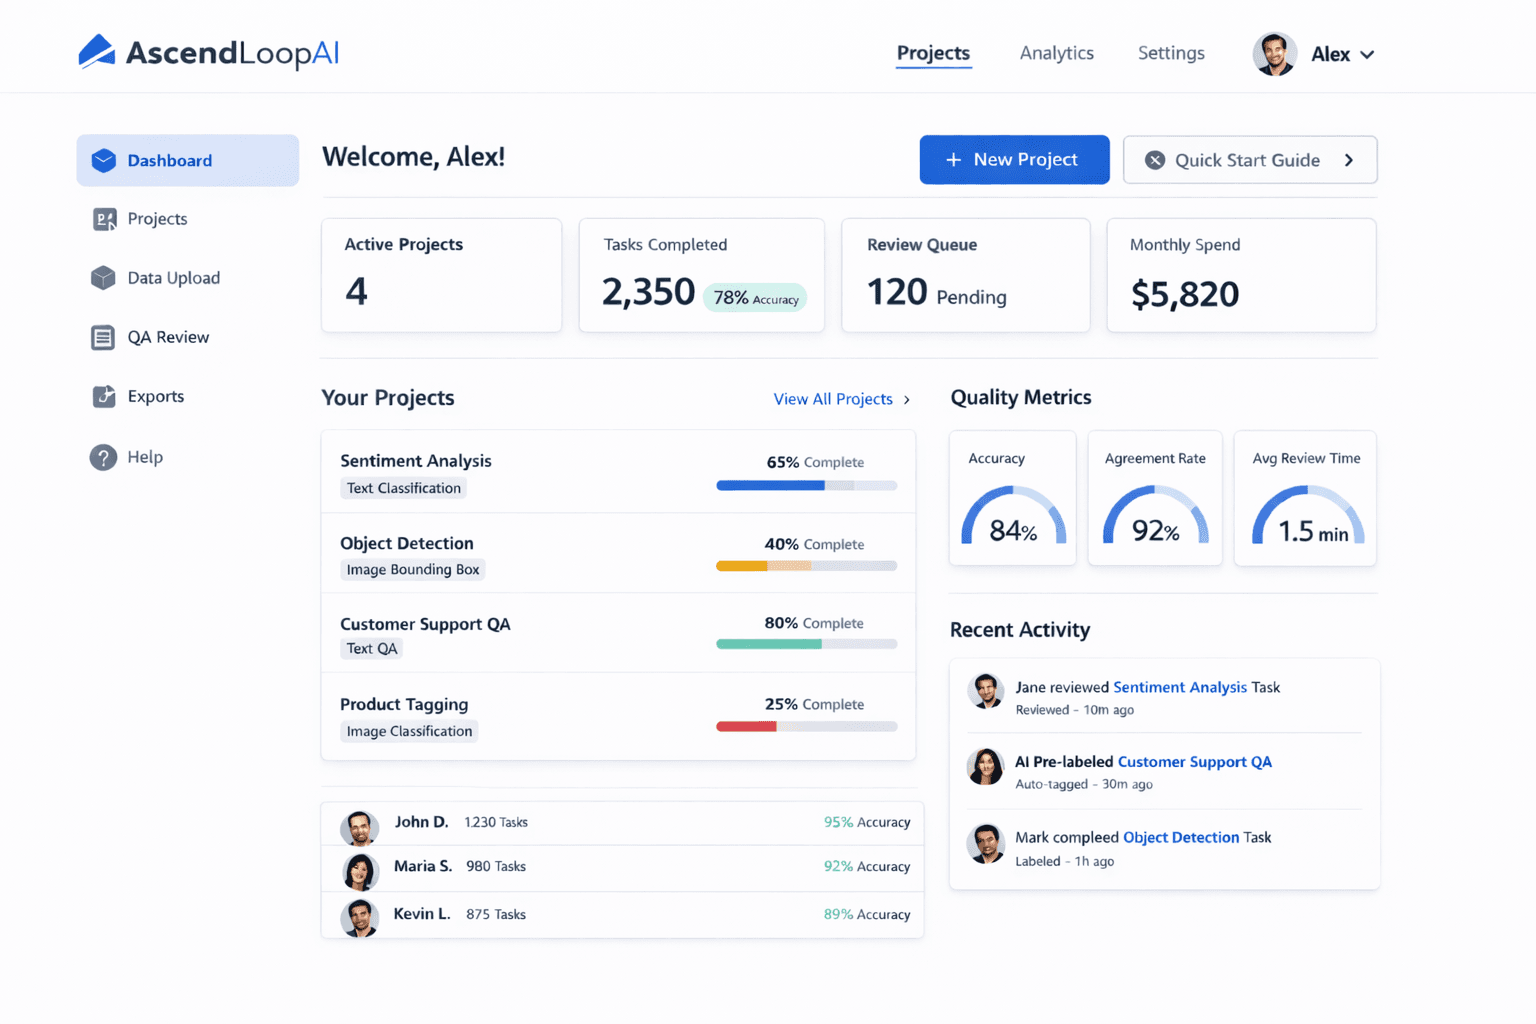
Task: Open the Quick Start Guide chevron
Action: (1349, 160)
